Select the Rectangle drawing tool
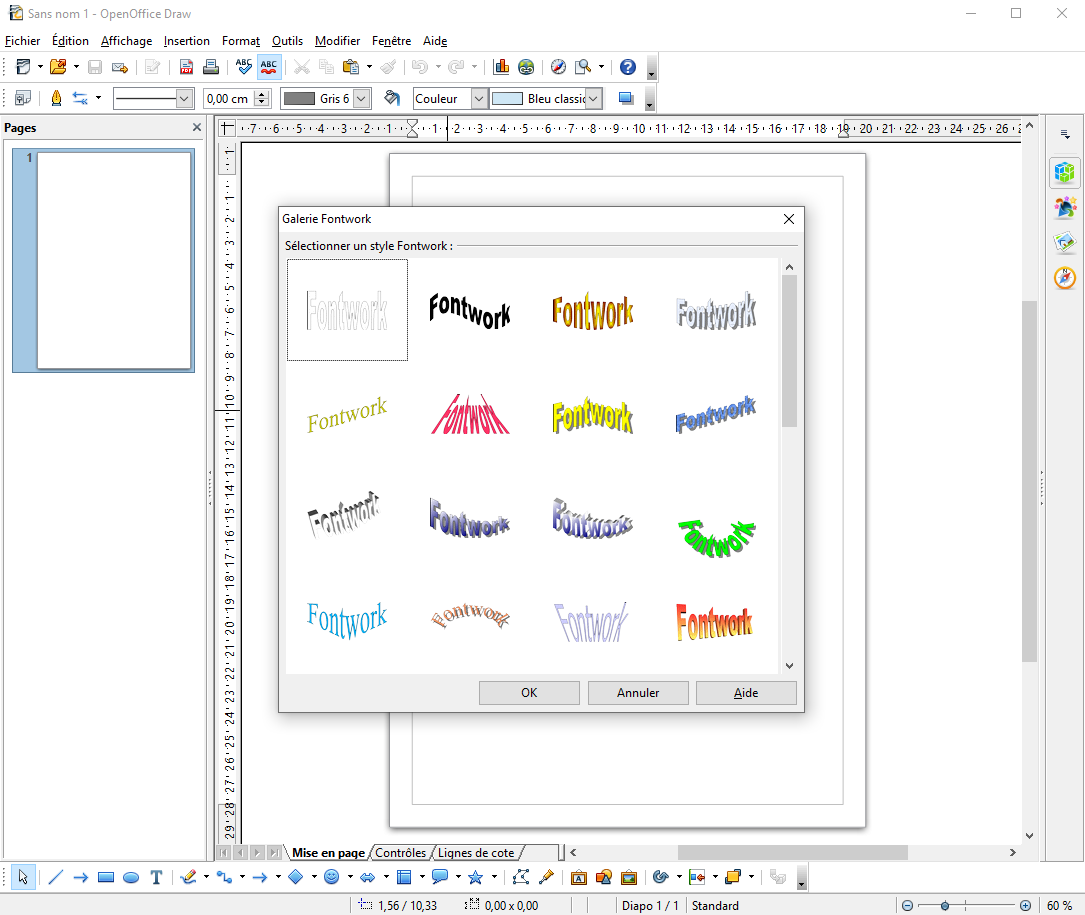 (106, 878)
